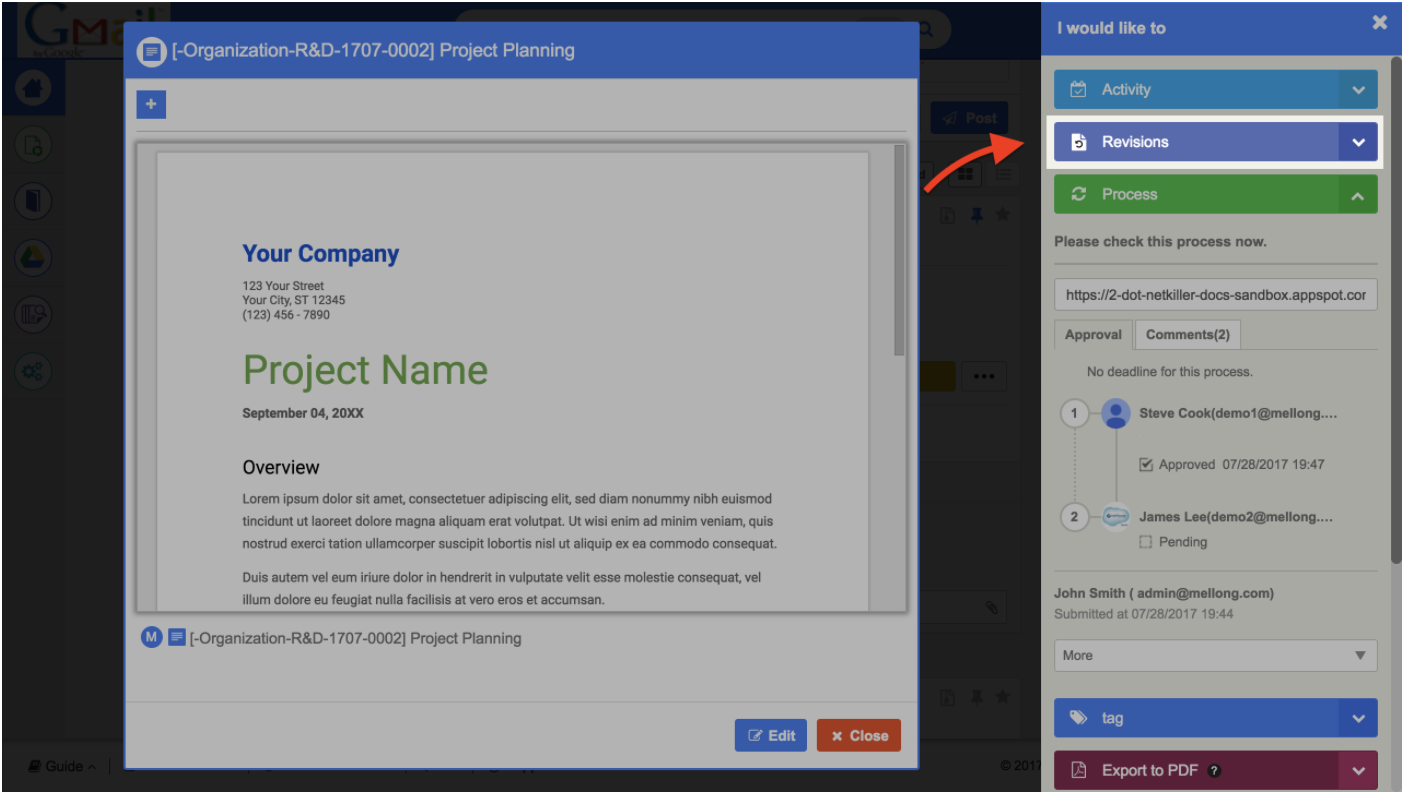Screen dimensions: 1406x794
Task: Click the 'Your Company' heading in the preview
Action: [321, 254]
